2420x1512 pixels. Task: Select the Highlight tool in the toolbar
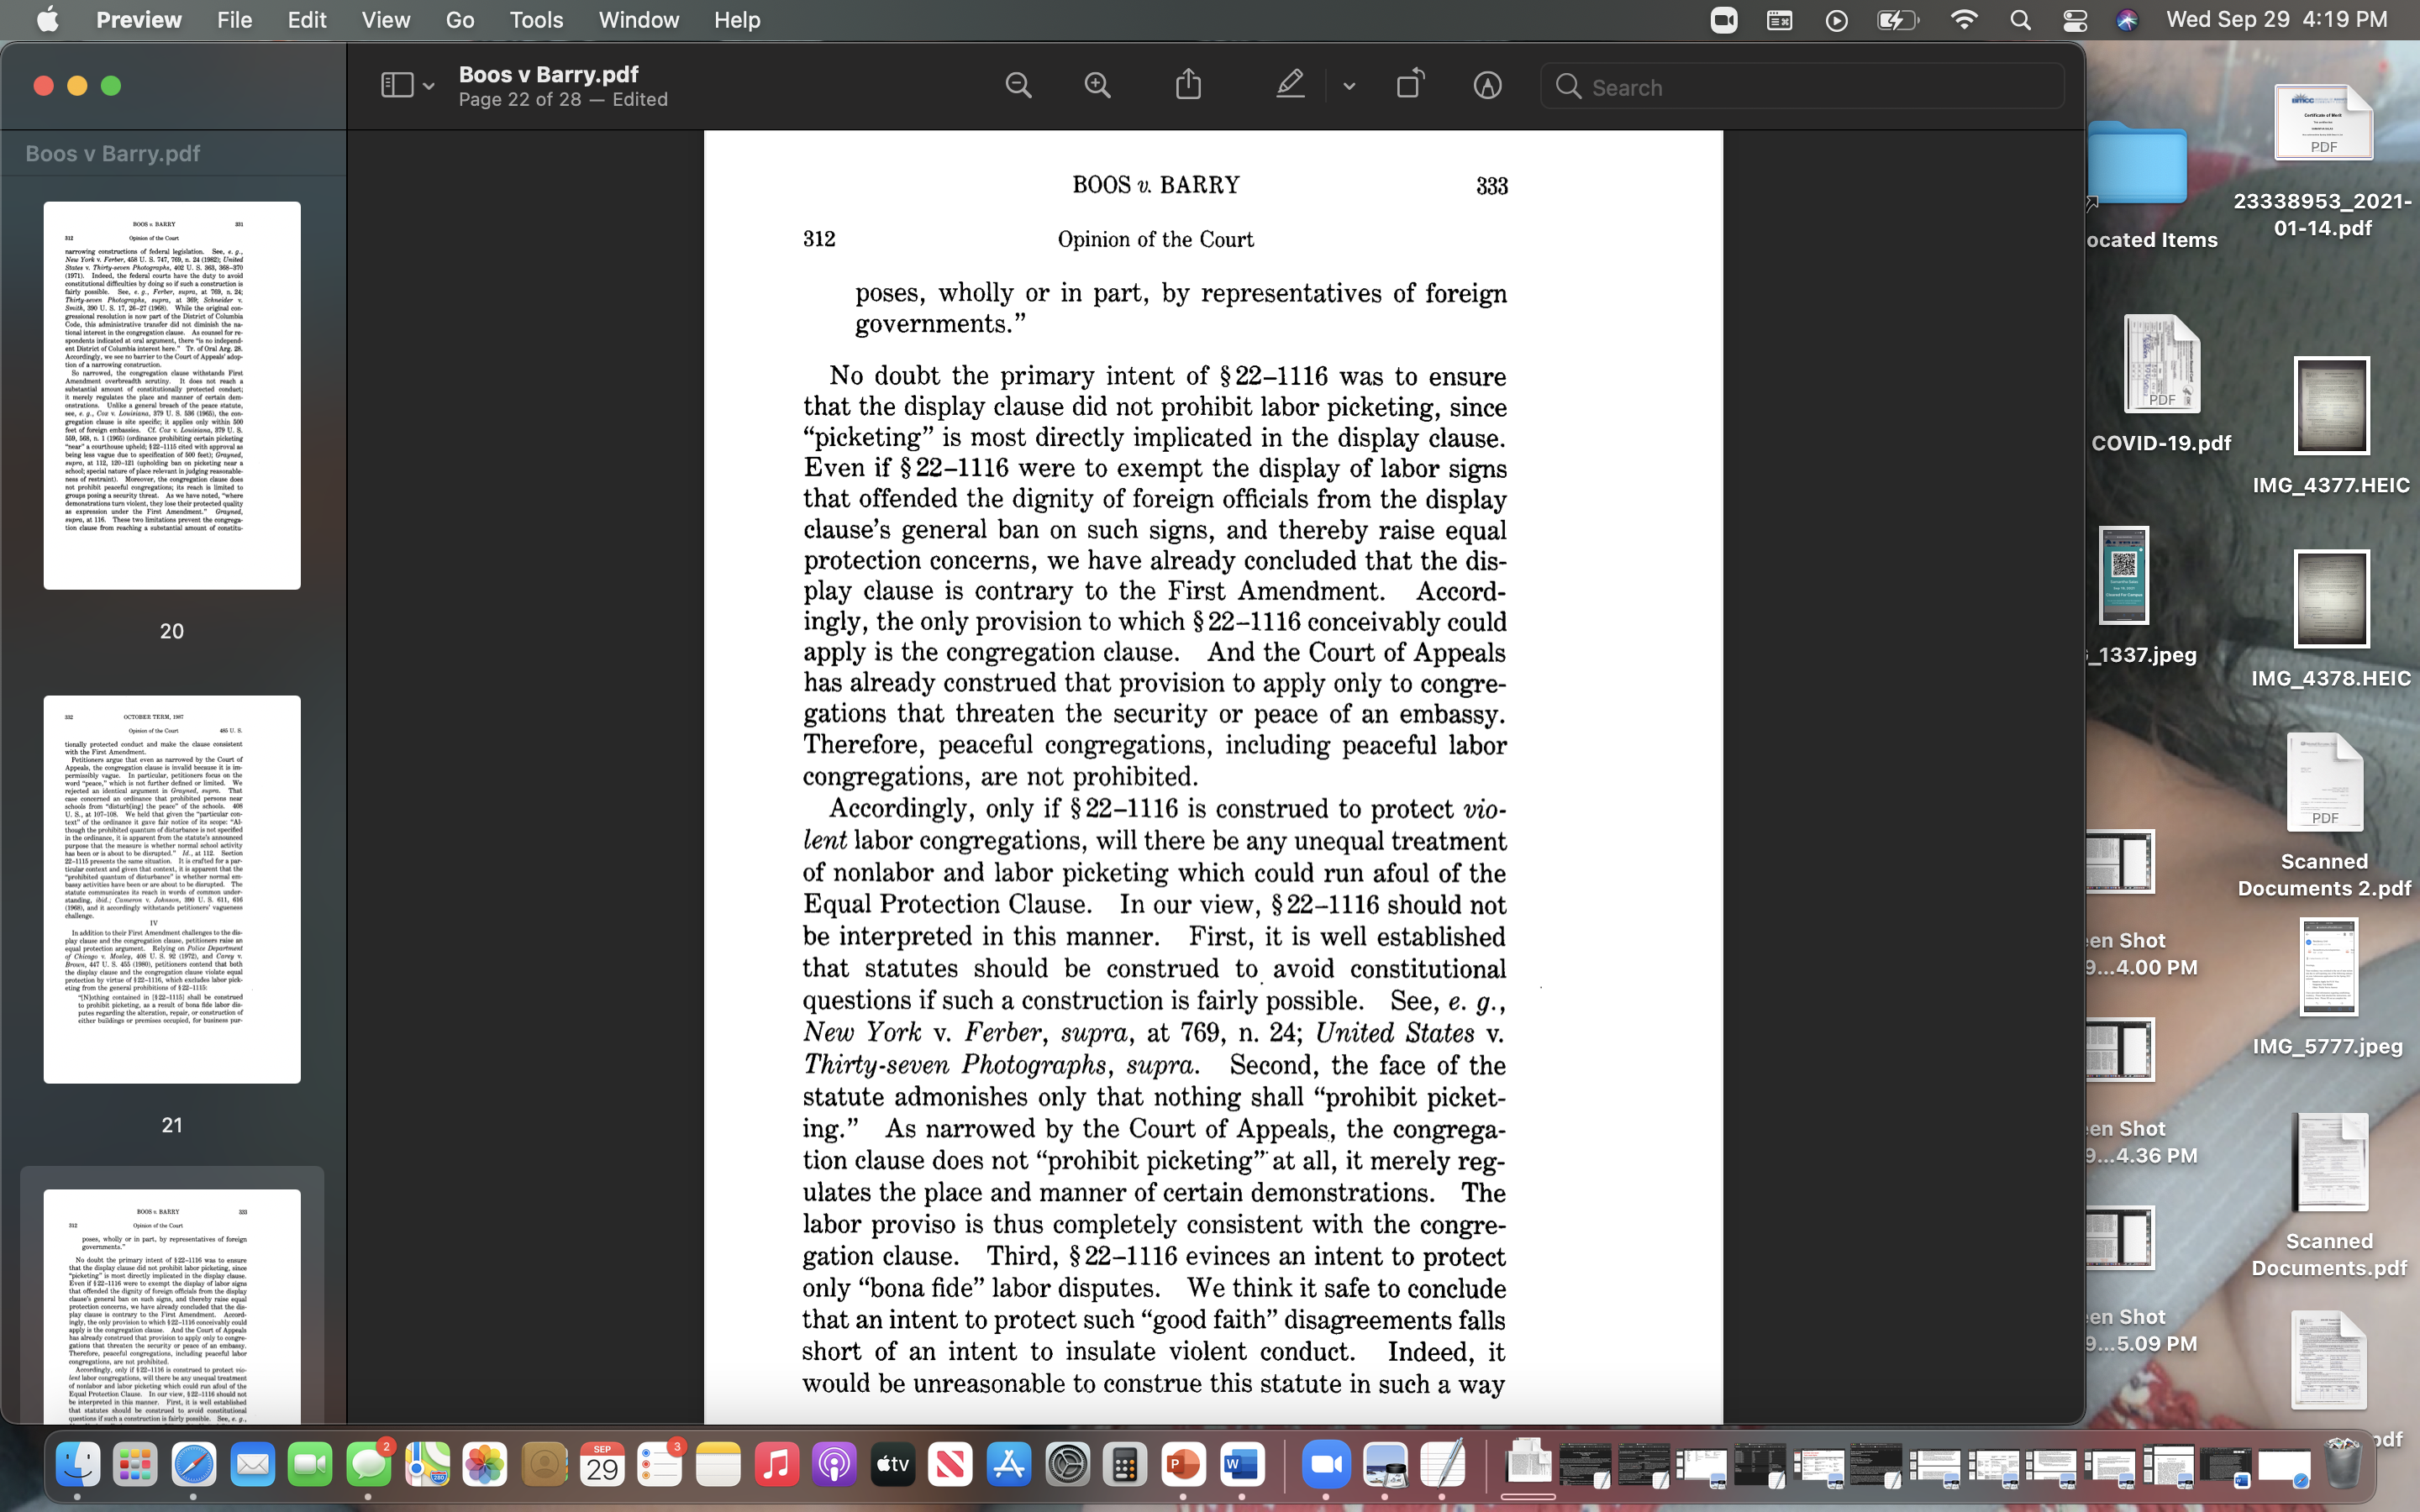tap(1290, 84)
